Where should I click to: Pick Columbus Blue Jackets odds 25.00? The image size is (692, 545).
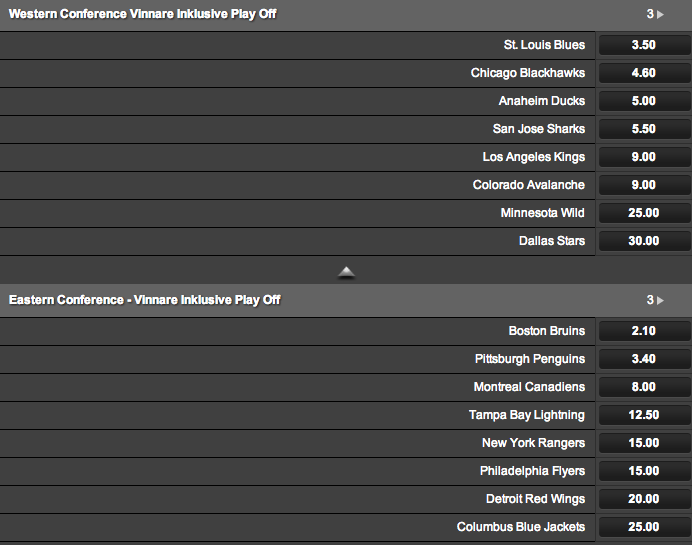[644, 527]
